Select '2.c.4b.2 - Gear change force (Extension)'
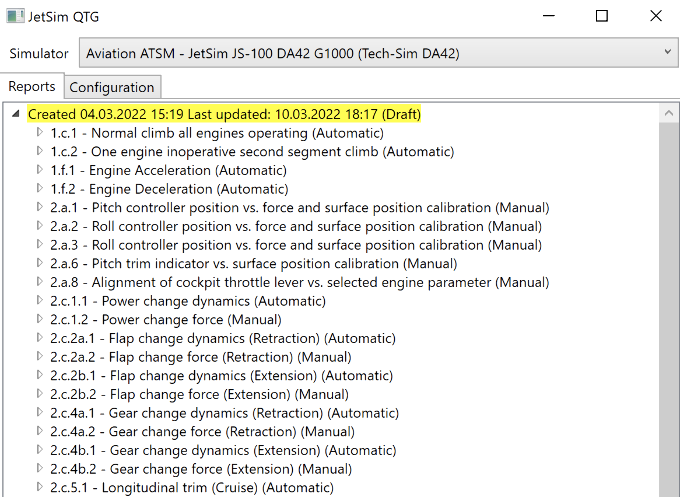The width and height of the screenshot is (680, 497). point(201,469)
